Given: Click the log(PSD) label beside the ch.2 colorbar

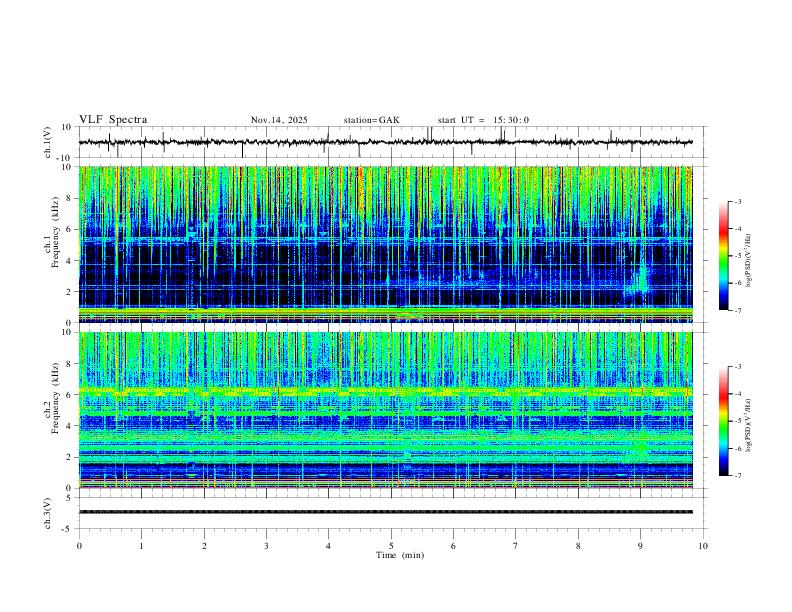Looking at the screenshot, I should [749, 426].
